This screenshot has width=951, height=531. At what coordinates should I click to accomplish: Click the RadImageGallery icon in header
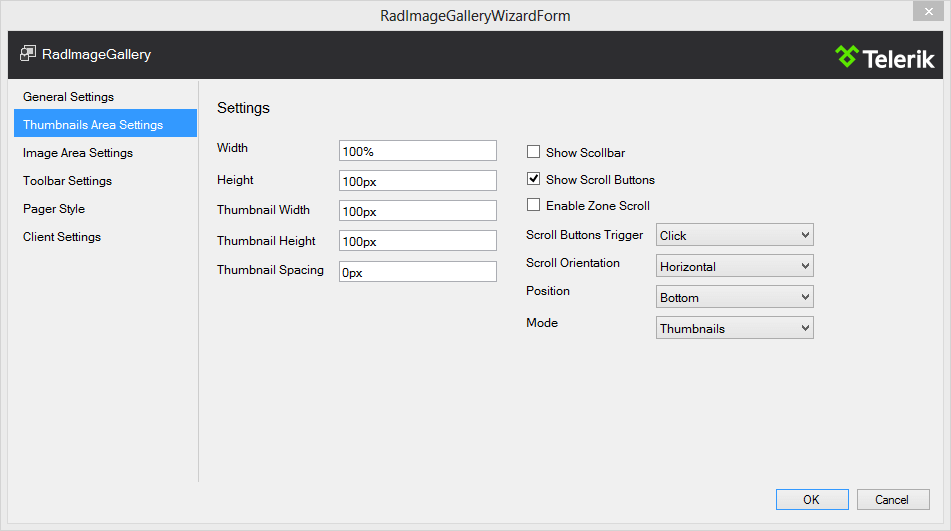pyautogui.click(x=28, y=54)
